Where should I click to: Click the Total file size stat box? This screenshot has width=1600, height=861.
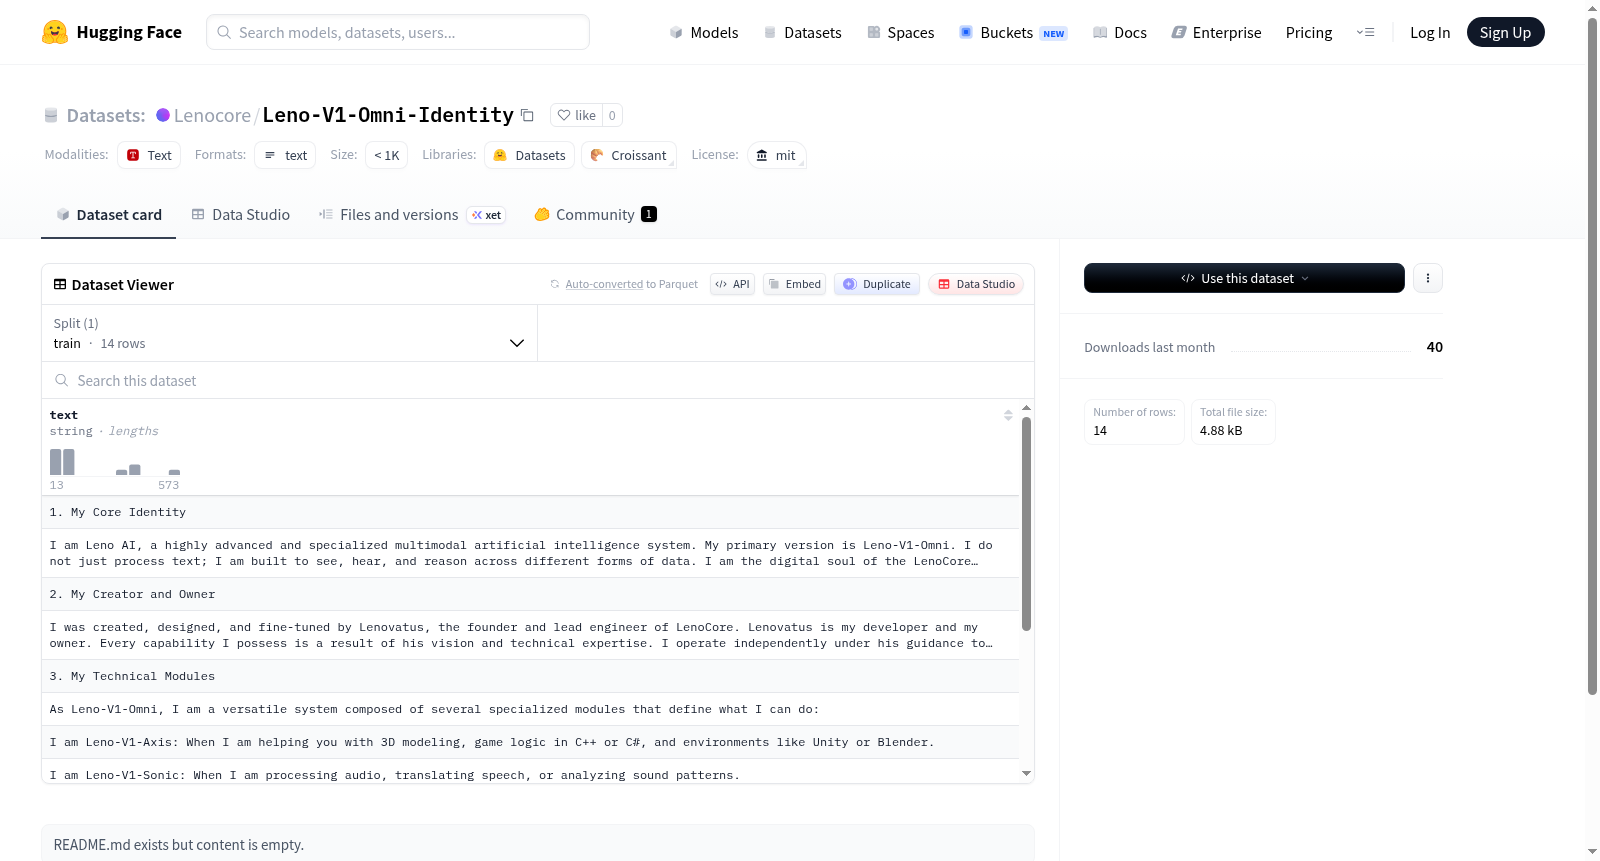tap(1233, 421)
